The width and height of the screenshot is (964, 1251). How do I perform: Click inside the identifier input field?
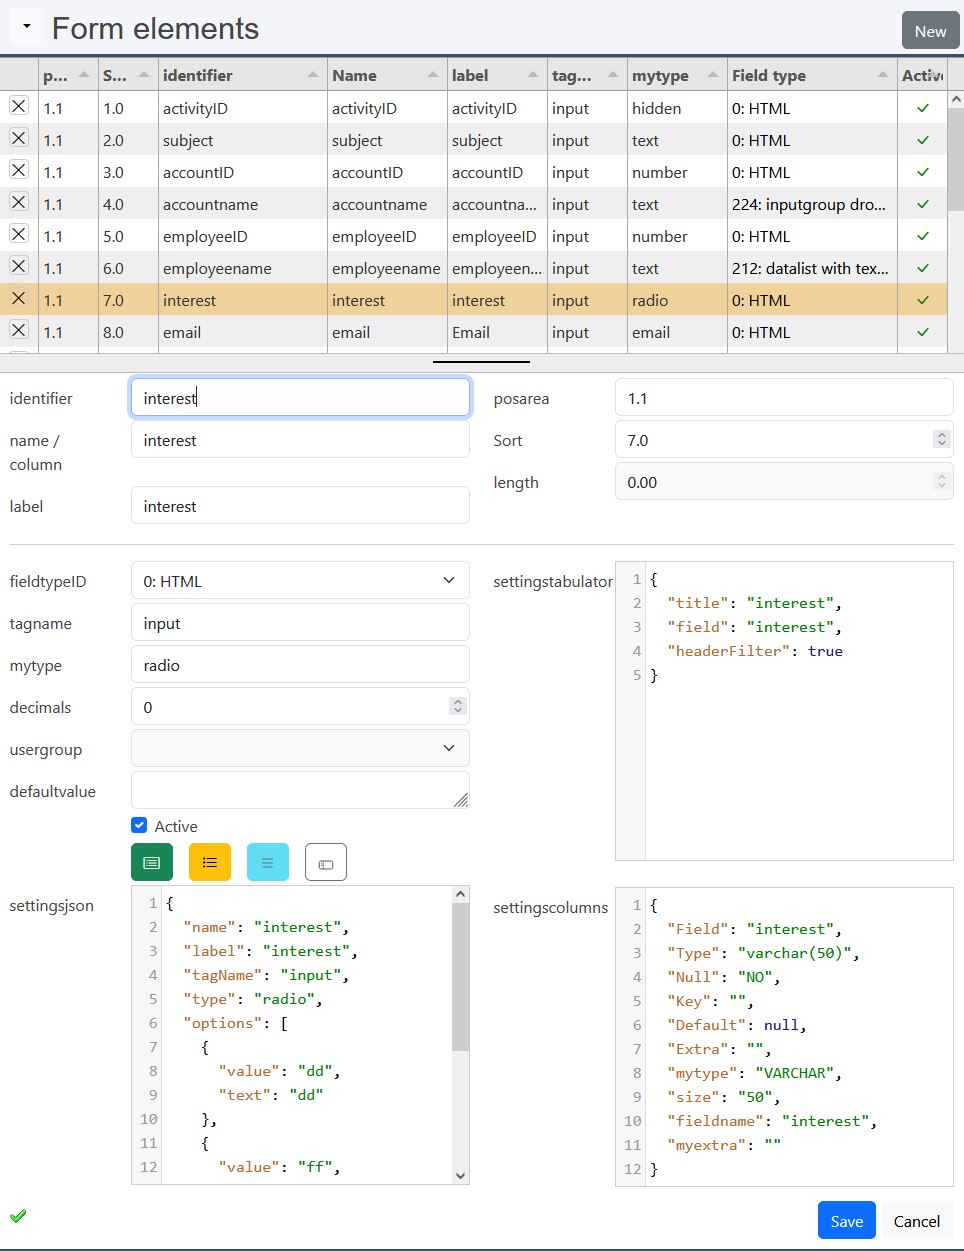tap(299, 397)
